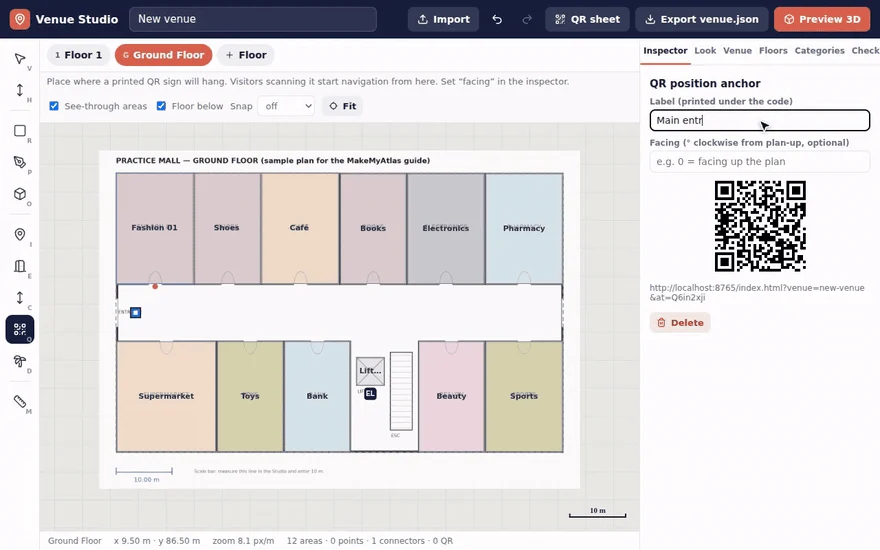Choose the map pin point tool
880x550 pixels.
(20, 235)
